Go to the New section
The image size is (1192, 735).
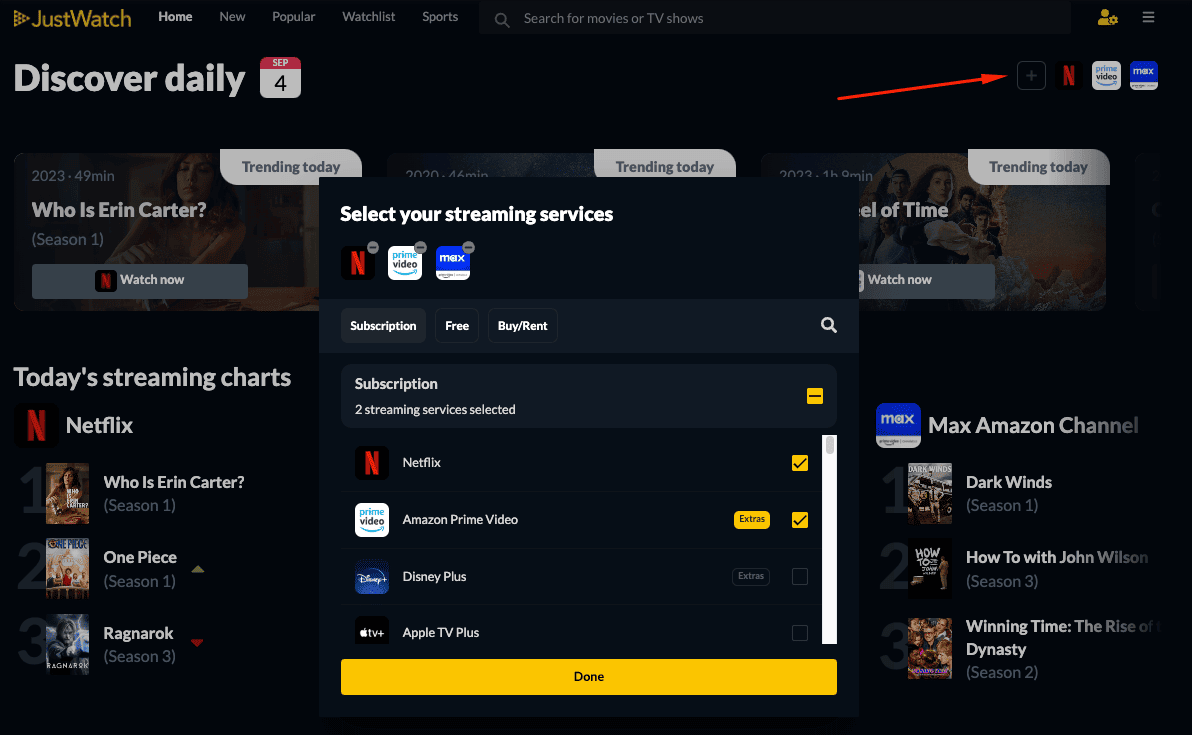tap(232, 17)
